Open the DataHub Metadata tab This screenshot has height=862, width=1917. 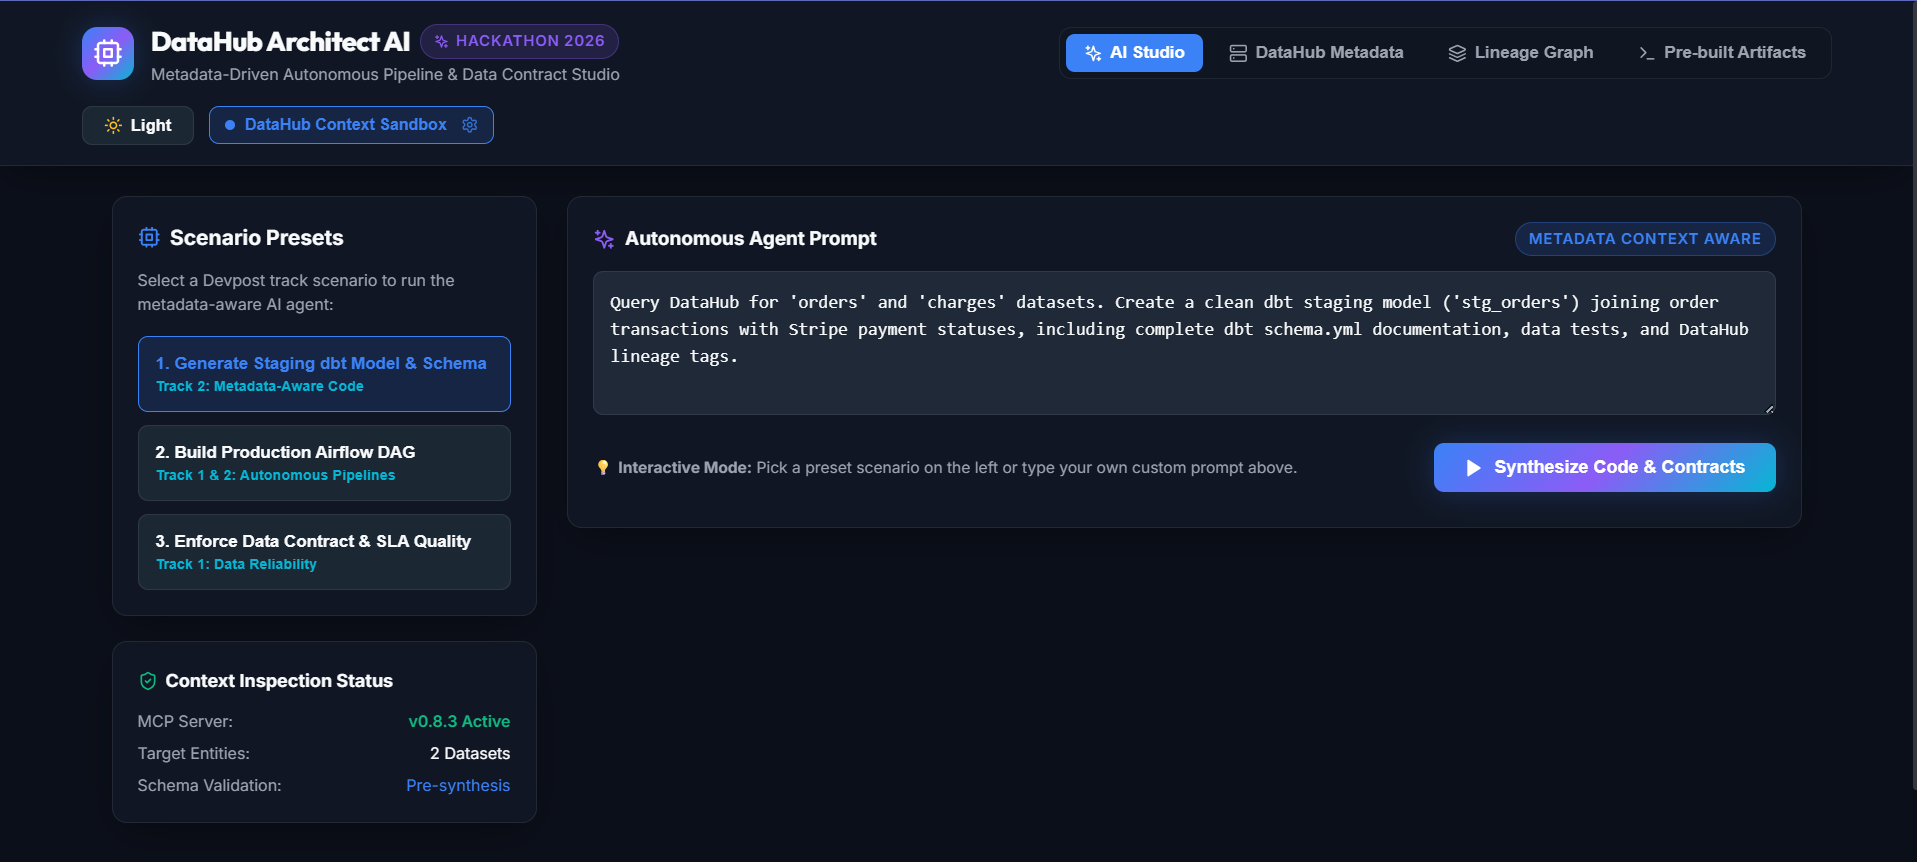[x=1316, y=53]
